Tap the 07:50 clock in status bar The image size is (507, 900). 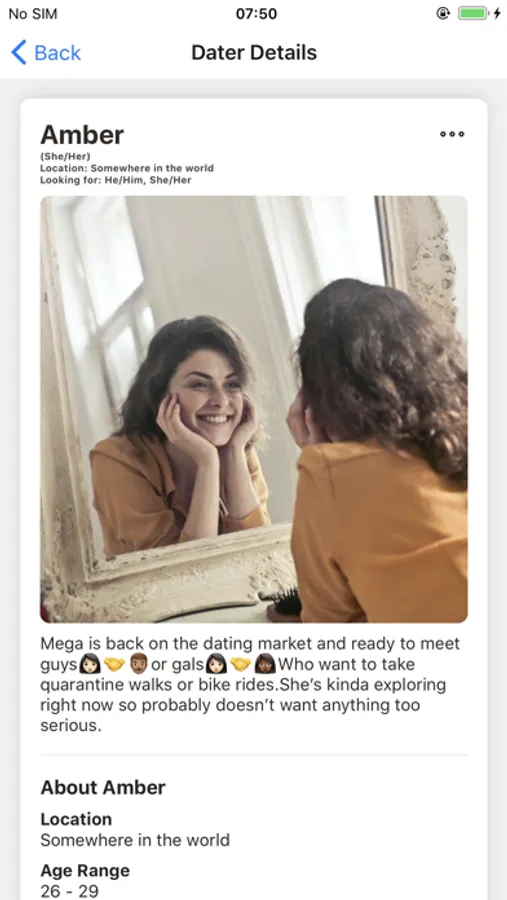256,13
